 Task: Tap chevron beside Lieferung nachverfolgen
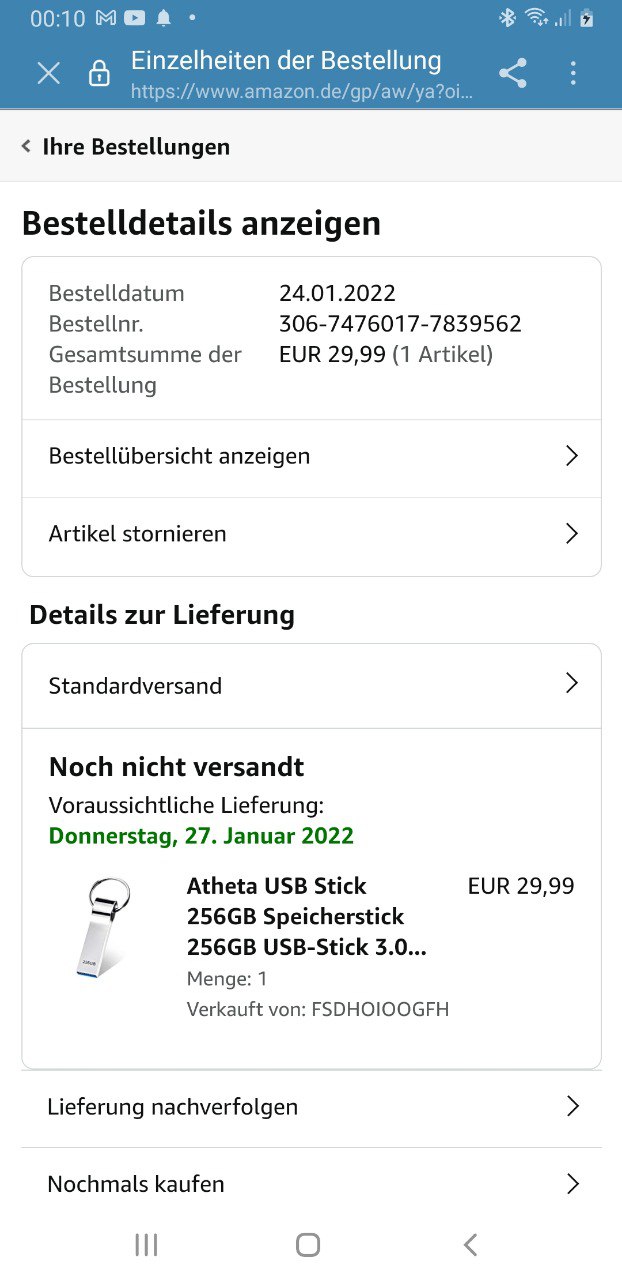(573, 1106)
